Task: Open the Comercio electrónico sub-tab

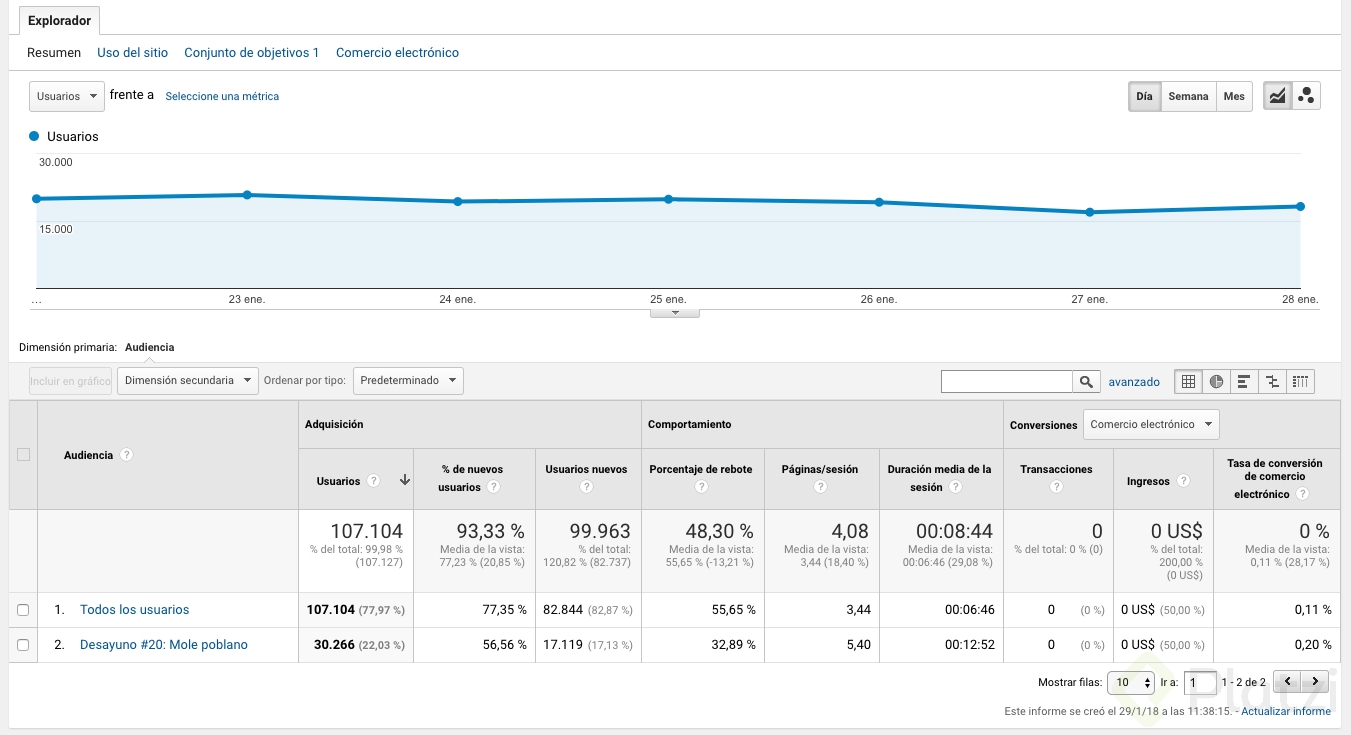Action: 398,53
